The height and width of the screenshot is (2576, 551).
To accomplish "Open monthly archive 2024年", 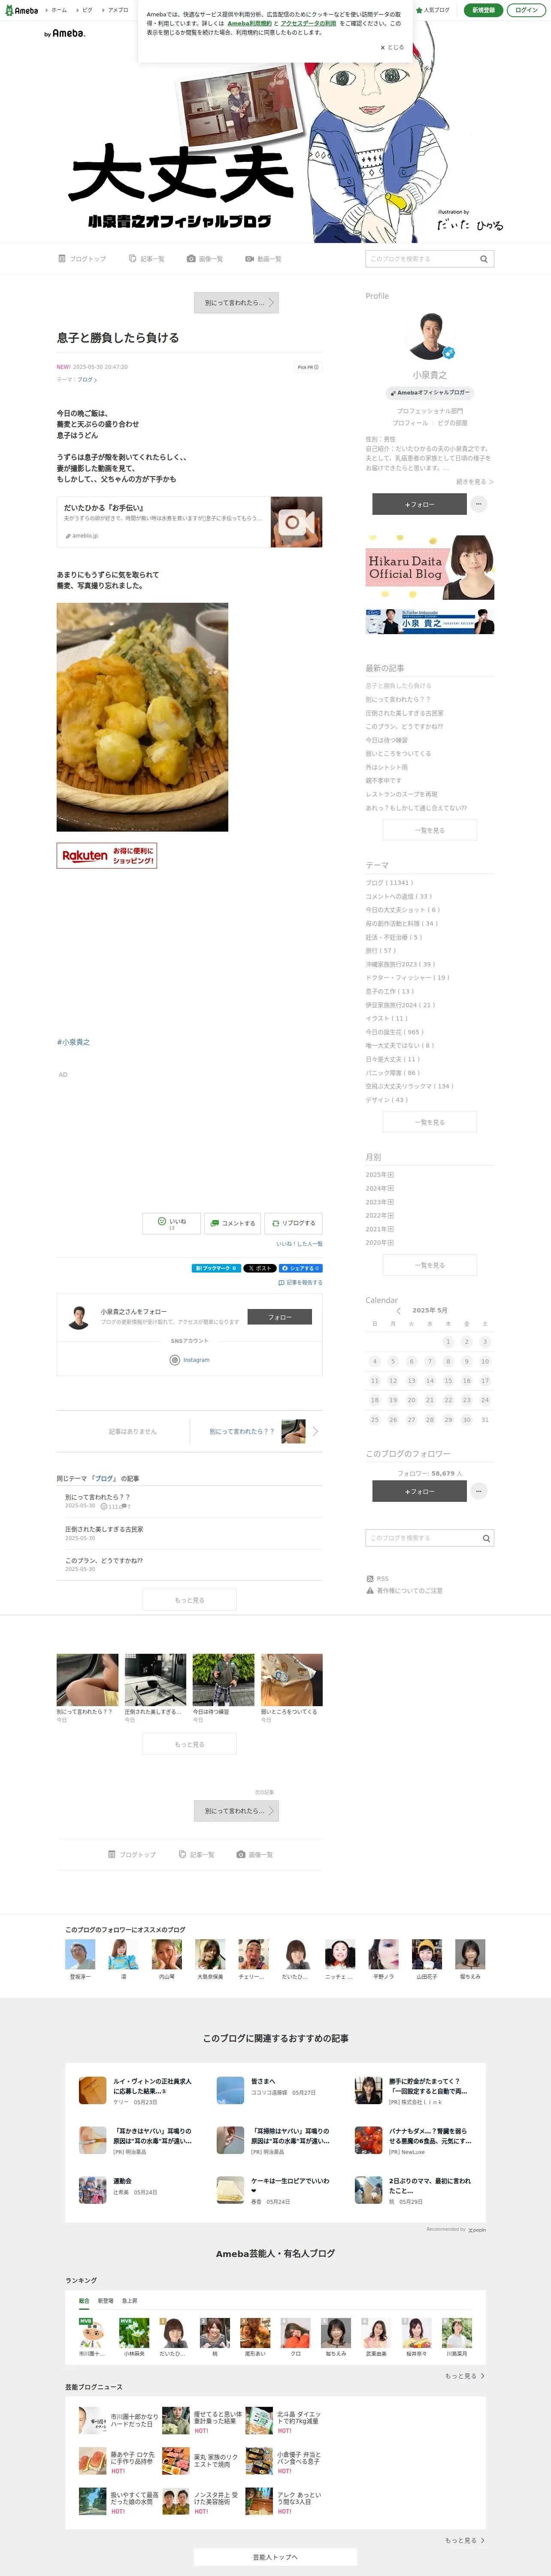I will click(380, 1189).
